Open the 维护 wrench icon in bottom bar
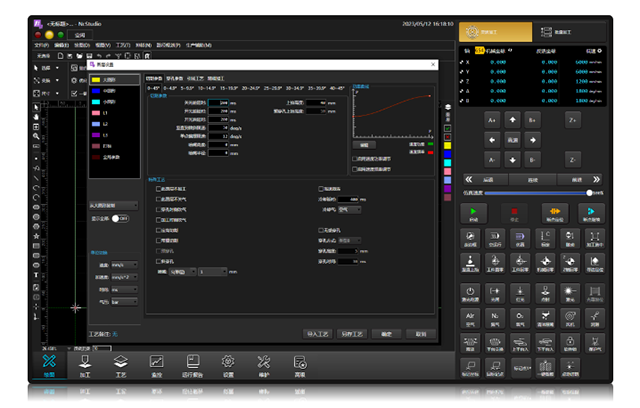 pos(264,364)
